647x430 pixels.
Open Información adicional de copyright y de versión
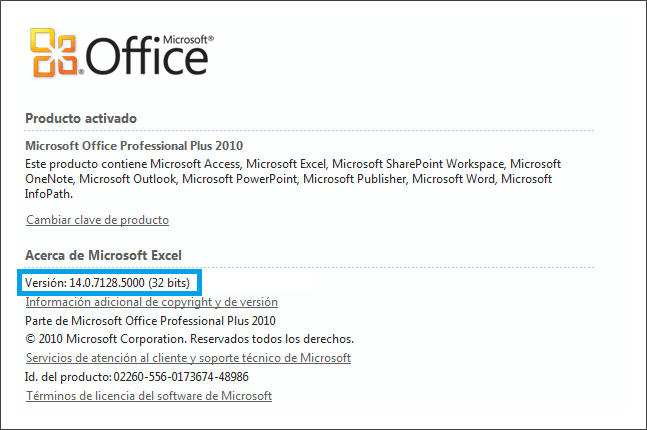tap(151, 302)
